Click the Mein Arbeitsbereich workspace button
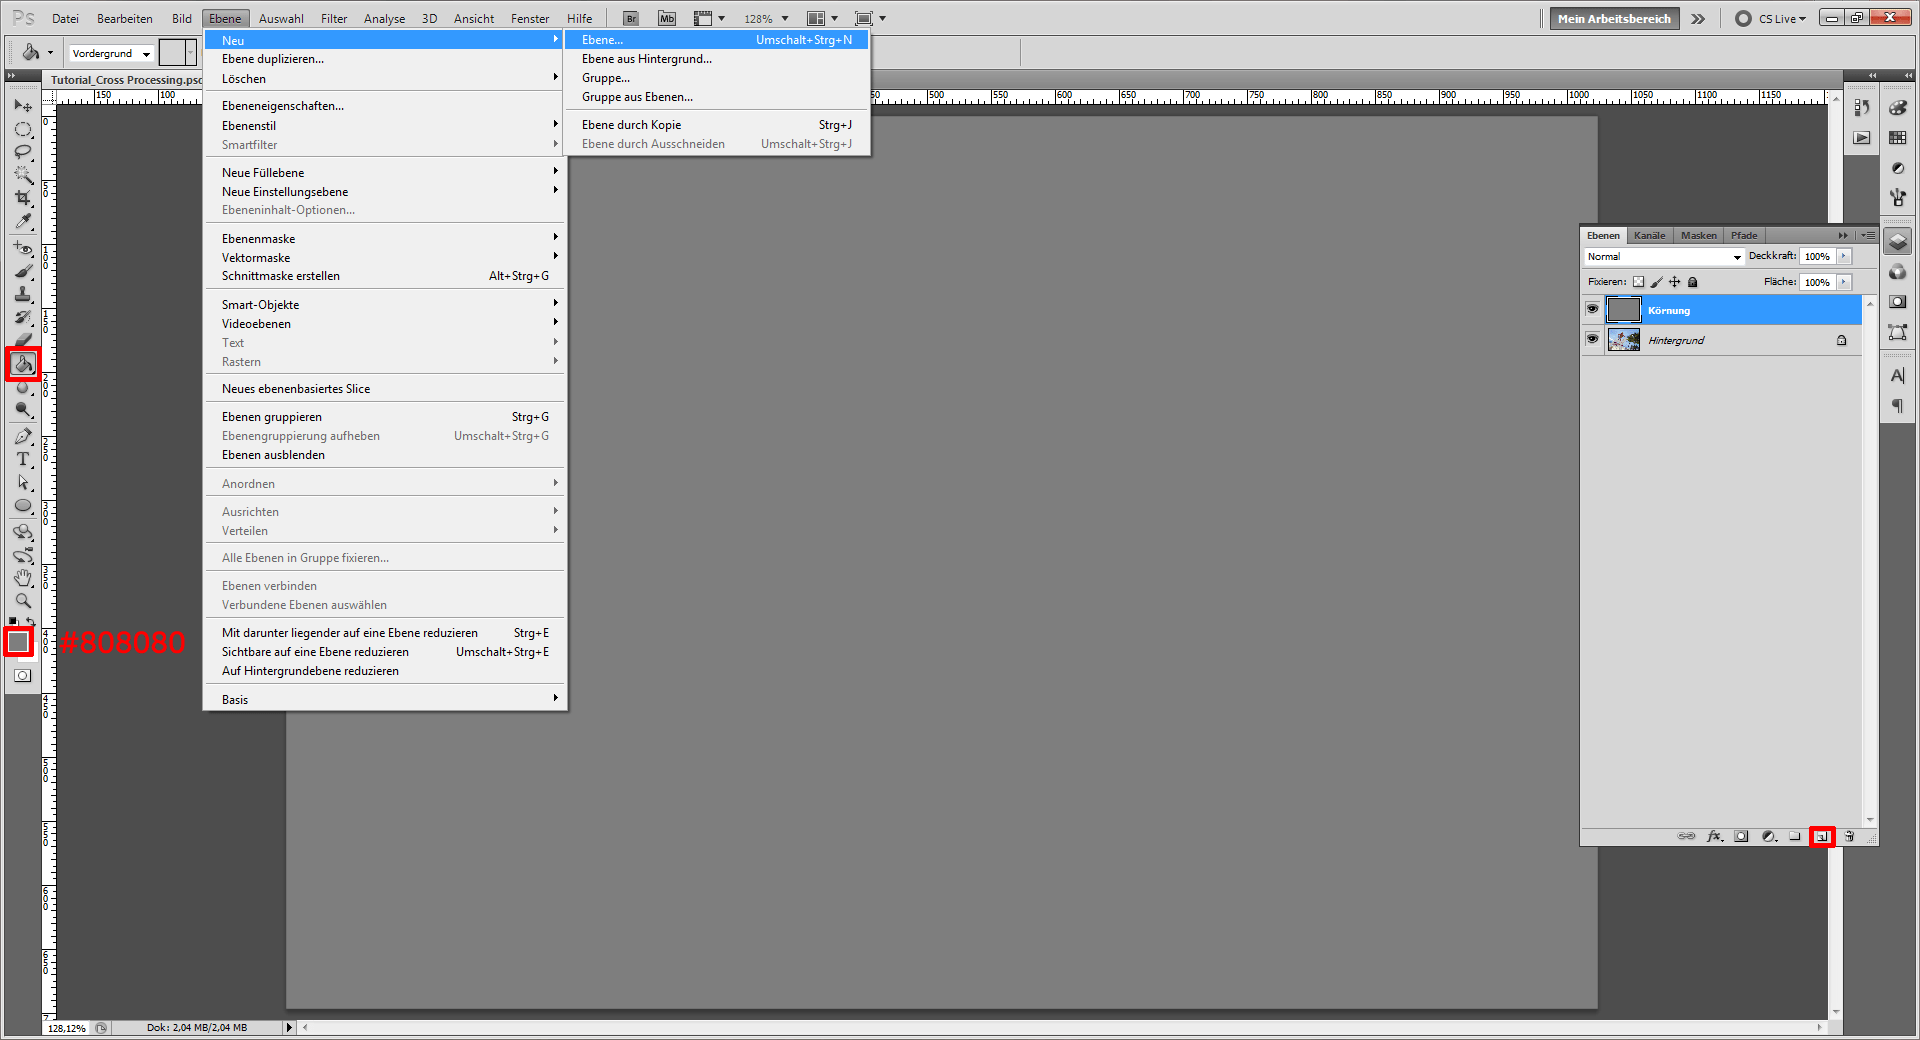Viewport: 1920px width, 1040px height. [x=1613, y=19]
